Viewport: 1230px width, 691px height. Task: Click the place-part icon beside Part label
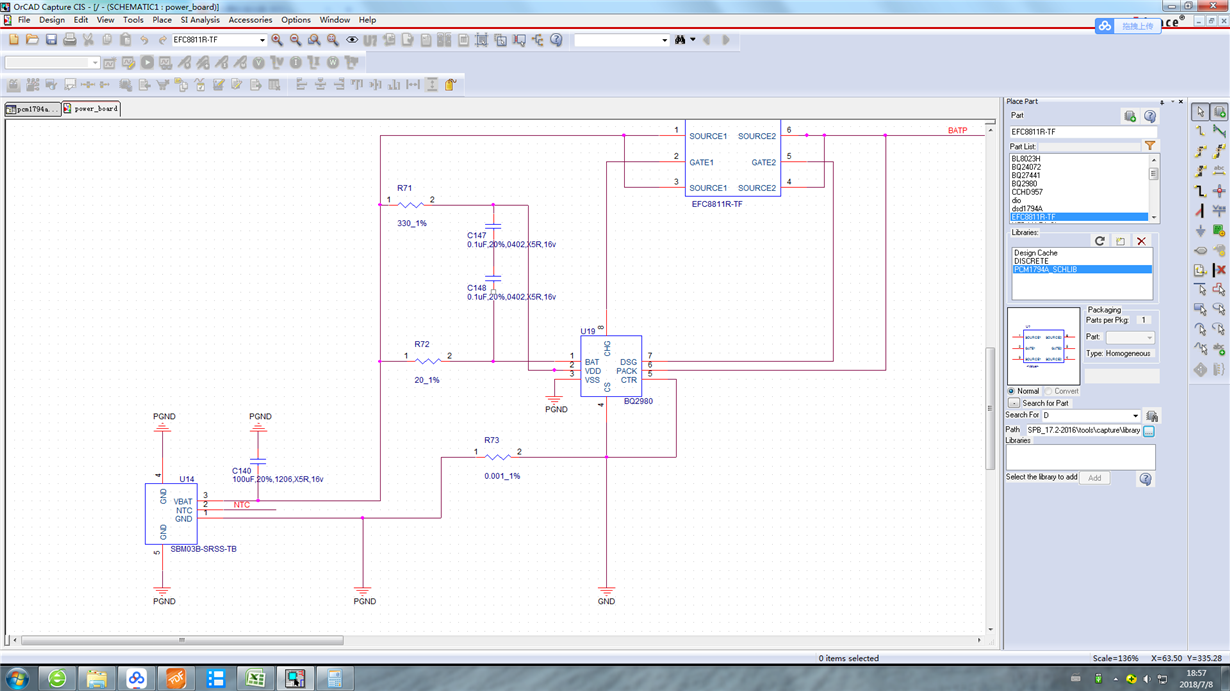point(1130,116)
